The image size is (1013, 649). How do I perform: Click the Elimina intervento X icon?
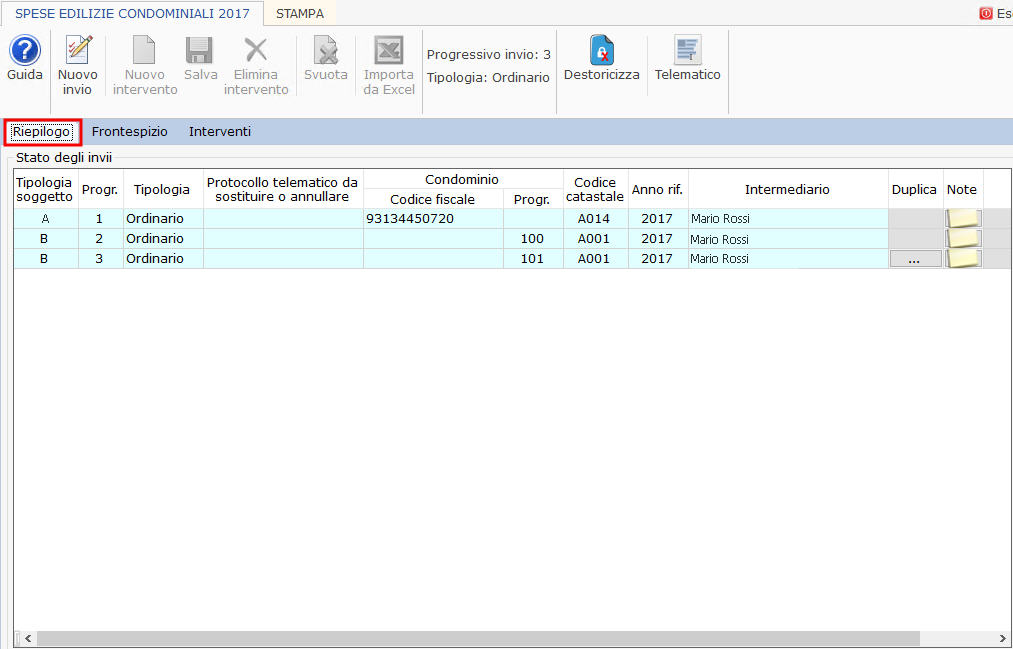[256, 50]
